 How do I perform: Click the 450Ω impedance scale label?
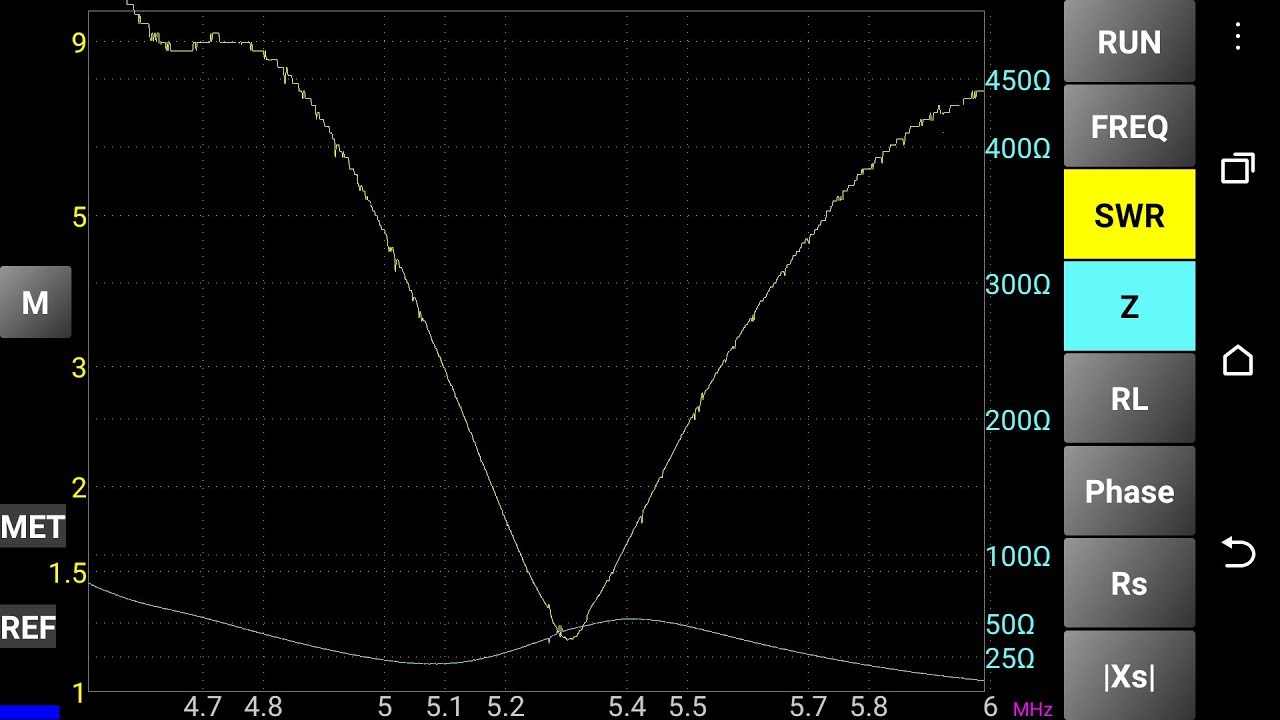tap(1018, 81)
